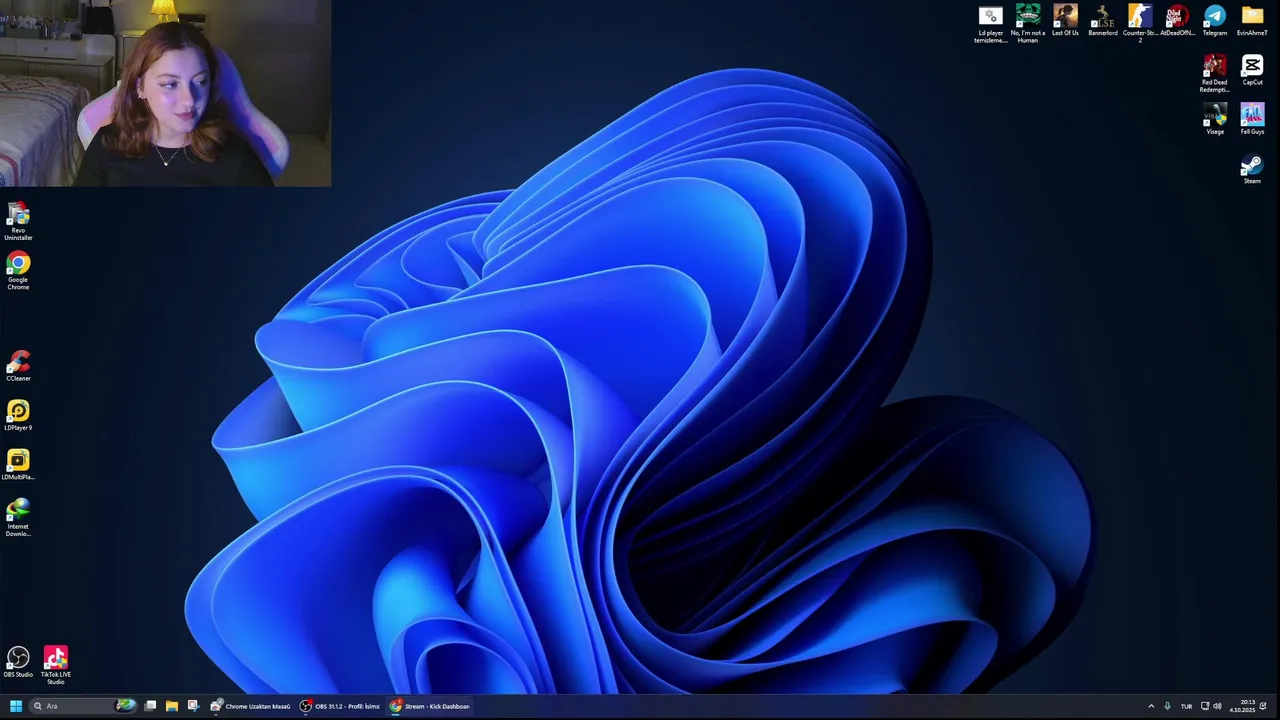Switch to OBS 31.1.2 taskbar window
Viewport: 1280px width, 720px height.
coord(340,706)
